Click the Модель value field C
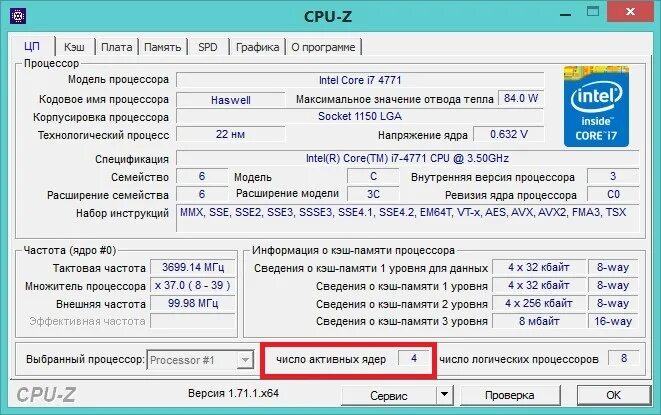Screen dimensions: 661x415 coord(373,176)
